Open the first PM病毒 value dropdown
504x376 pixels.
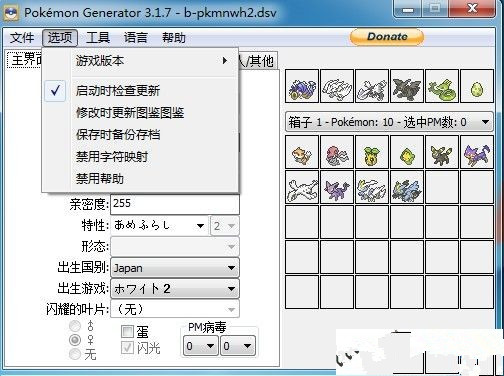[200, 346]
